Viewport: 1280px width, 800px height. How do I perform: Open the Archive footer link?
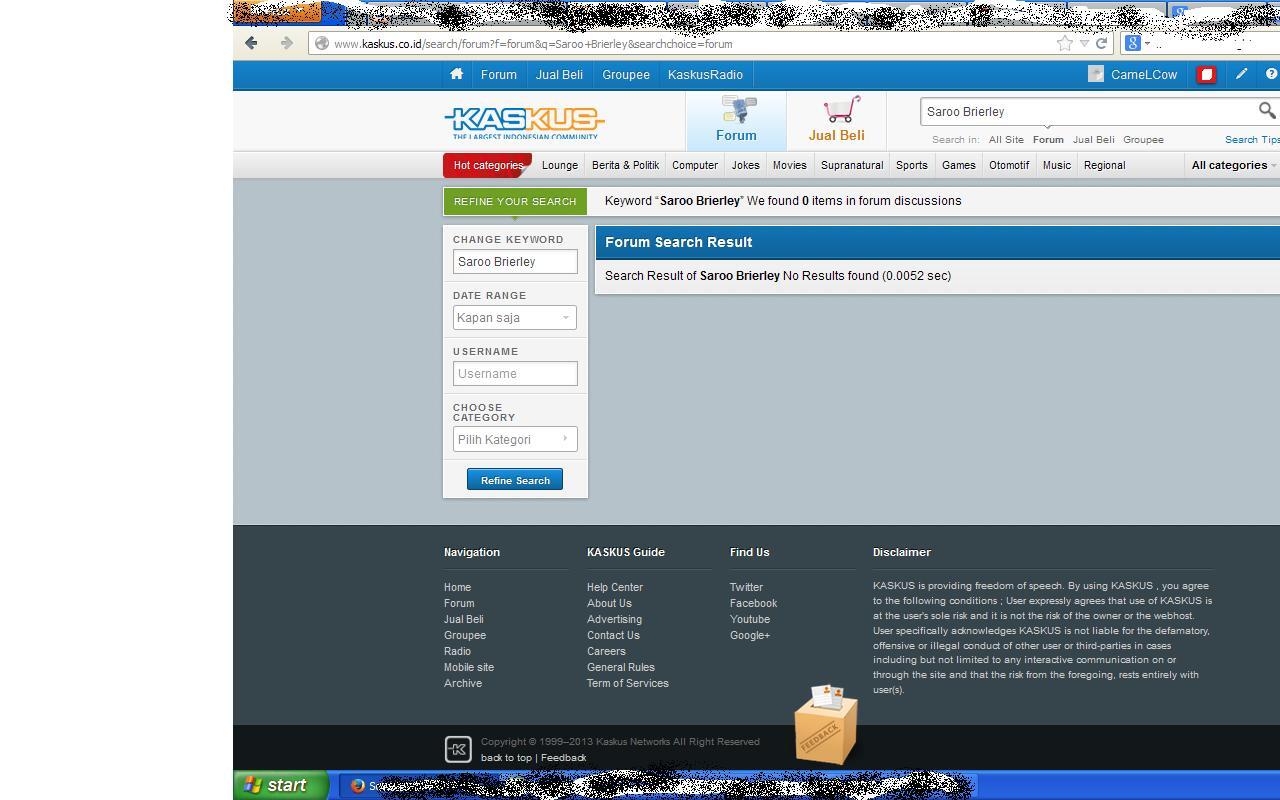coord(463,683)
